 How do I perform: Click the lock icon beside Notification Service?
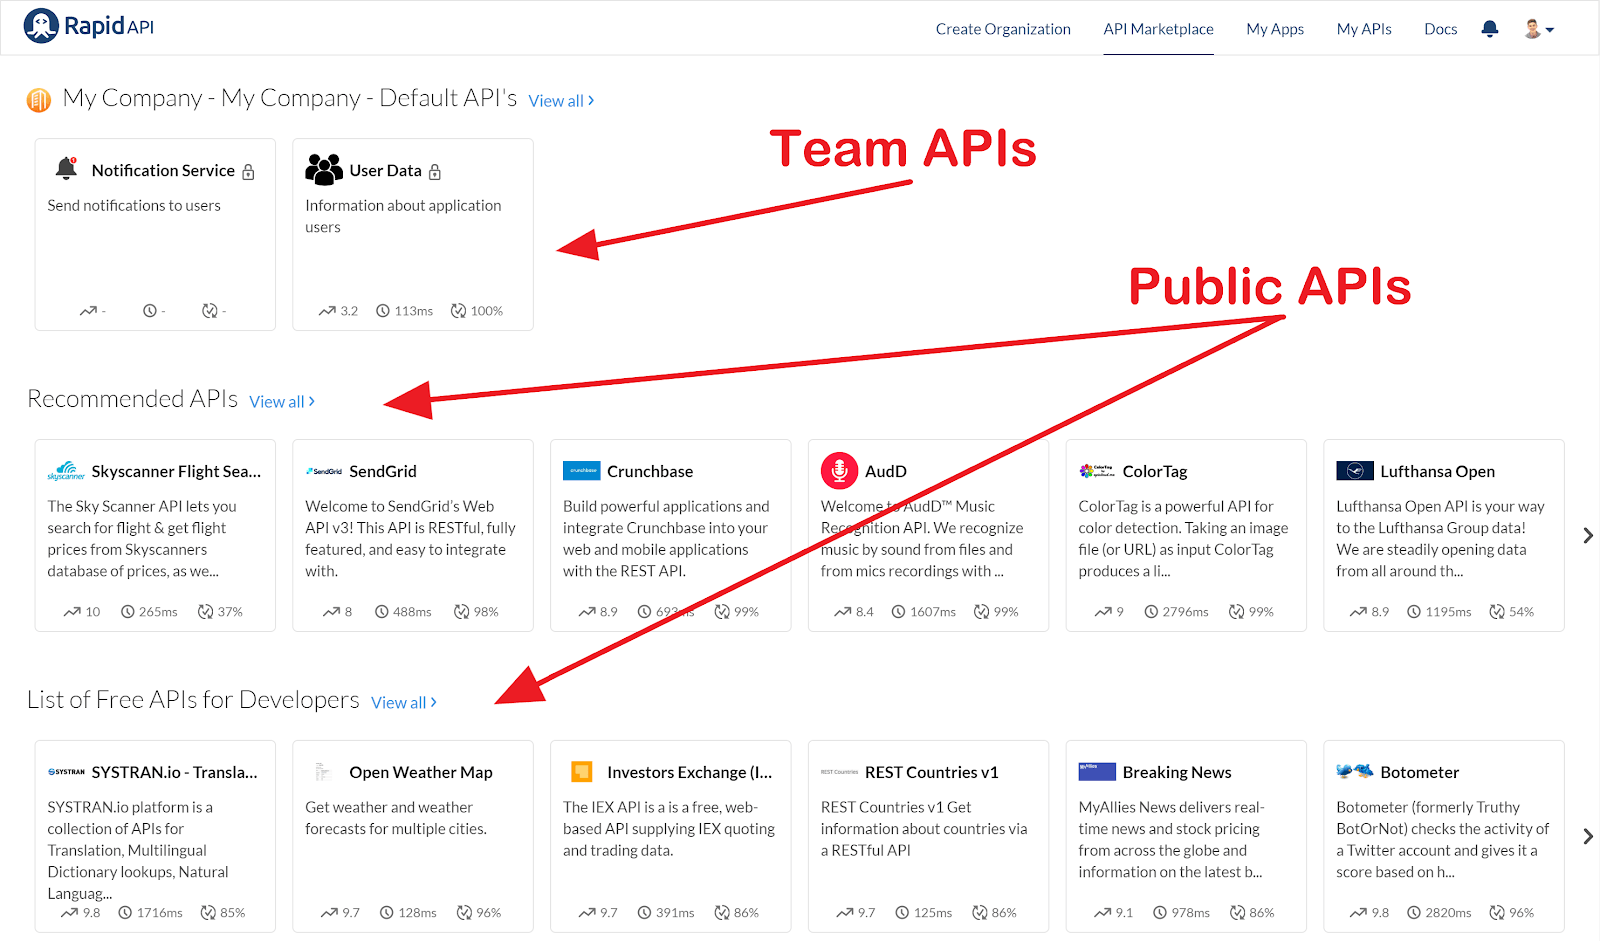point(248,172)
